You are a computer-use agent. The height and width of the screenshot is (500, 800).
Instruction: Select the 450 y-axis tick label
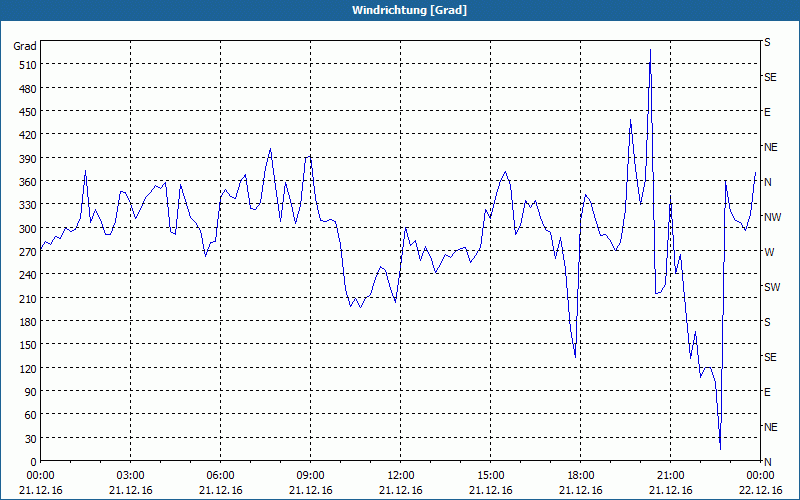click(28, 112)
